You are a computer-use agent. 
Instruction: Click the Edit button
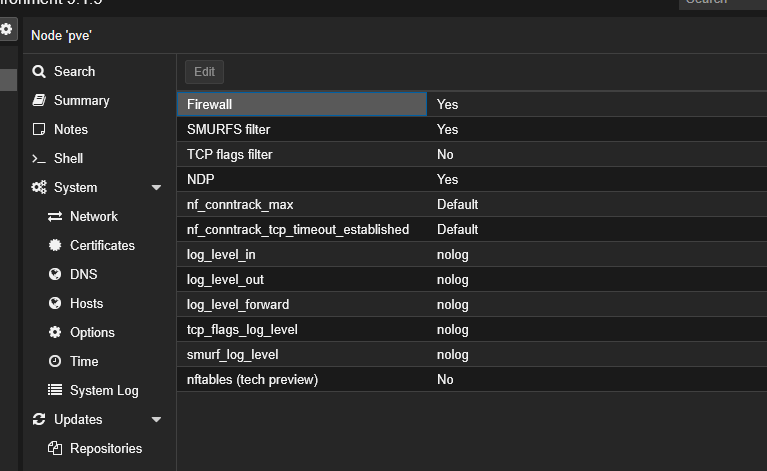point(204,72)
